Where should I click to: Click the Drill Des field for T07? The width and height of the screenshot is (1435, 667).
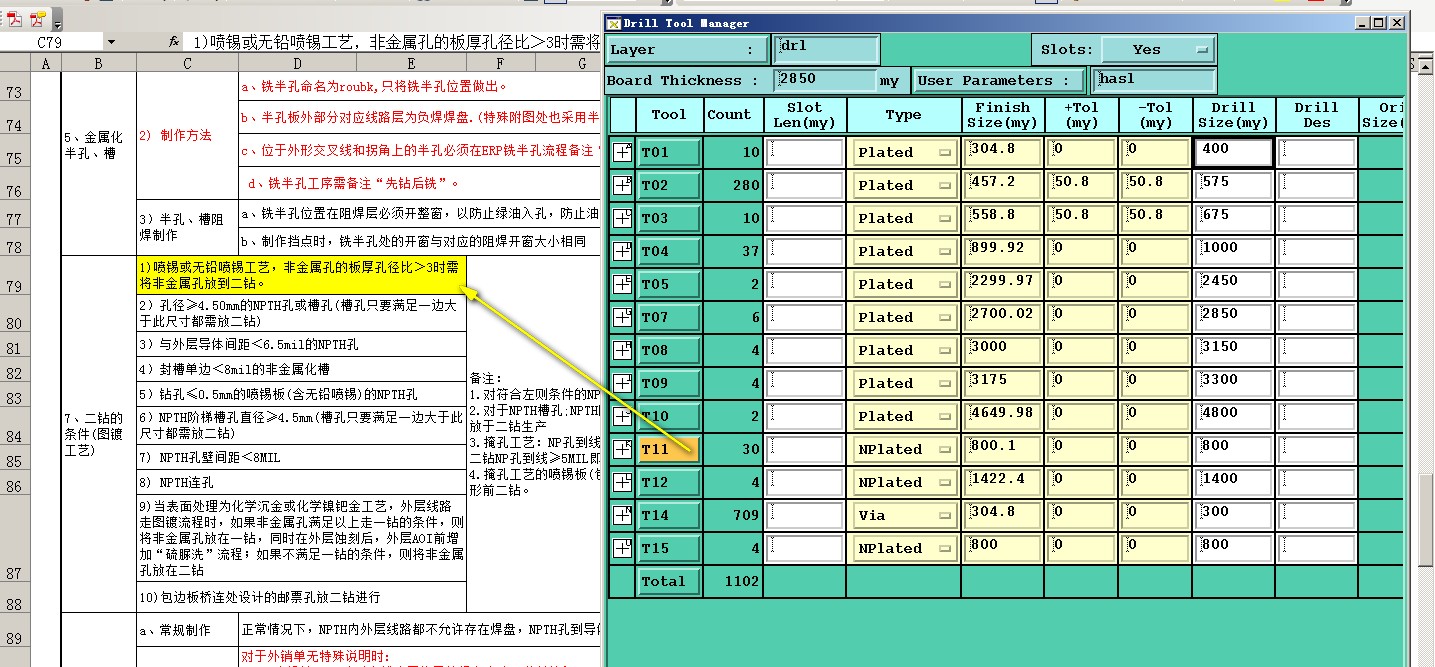coord(1316,318)
